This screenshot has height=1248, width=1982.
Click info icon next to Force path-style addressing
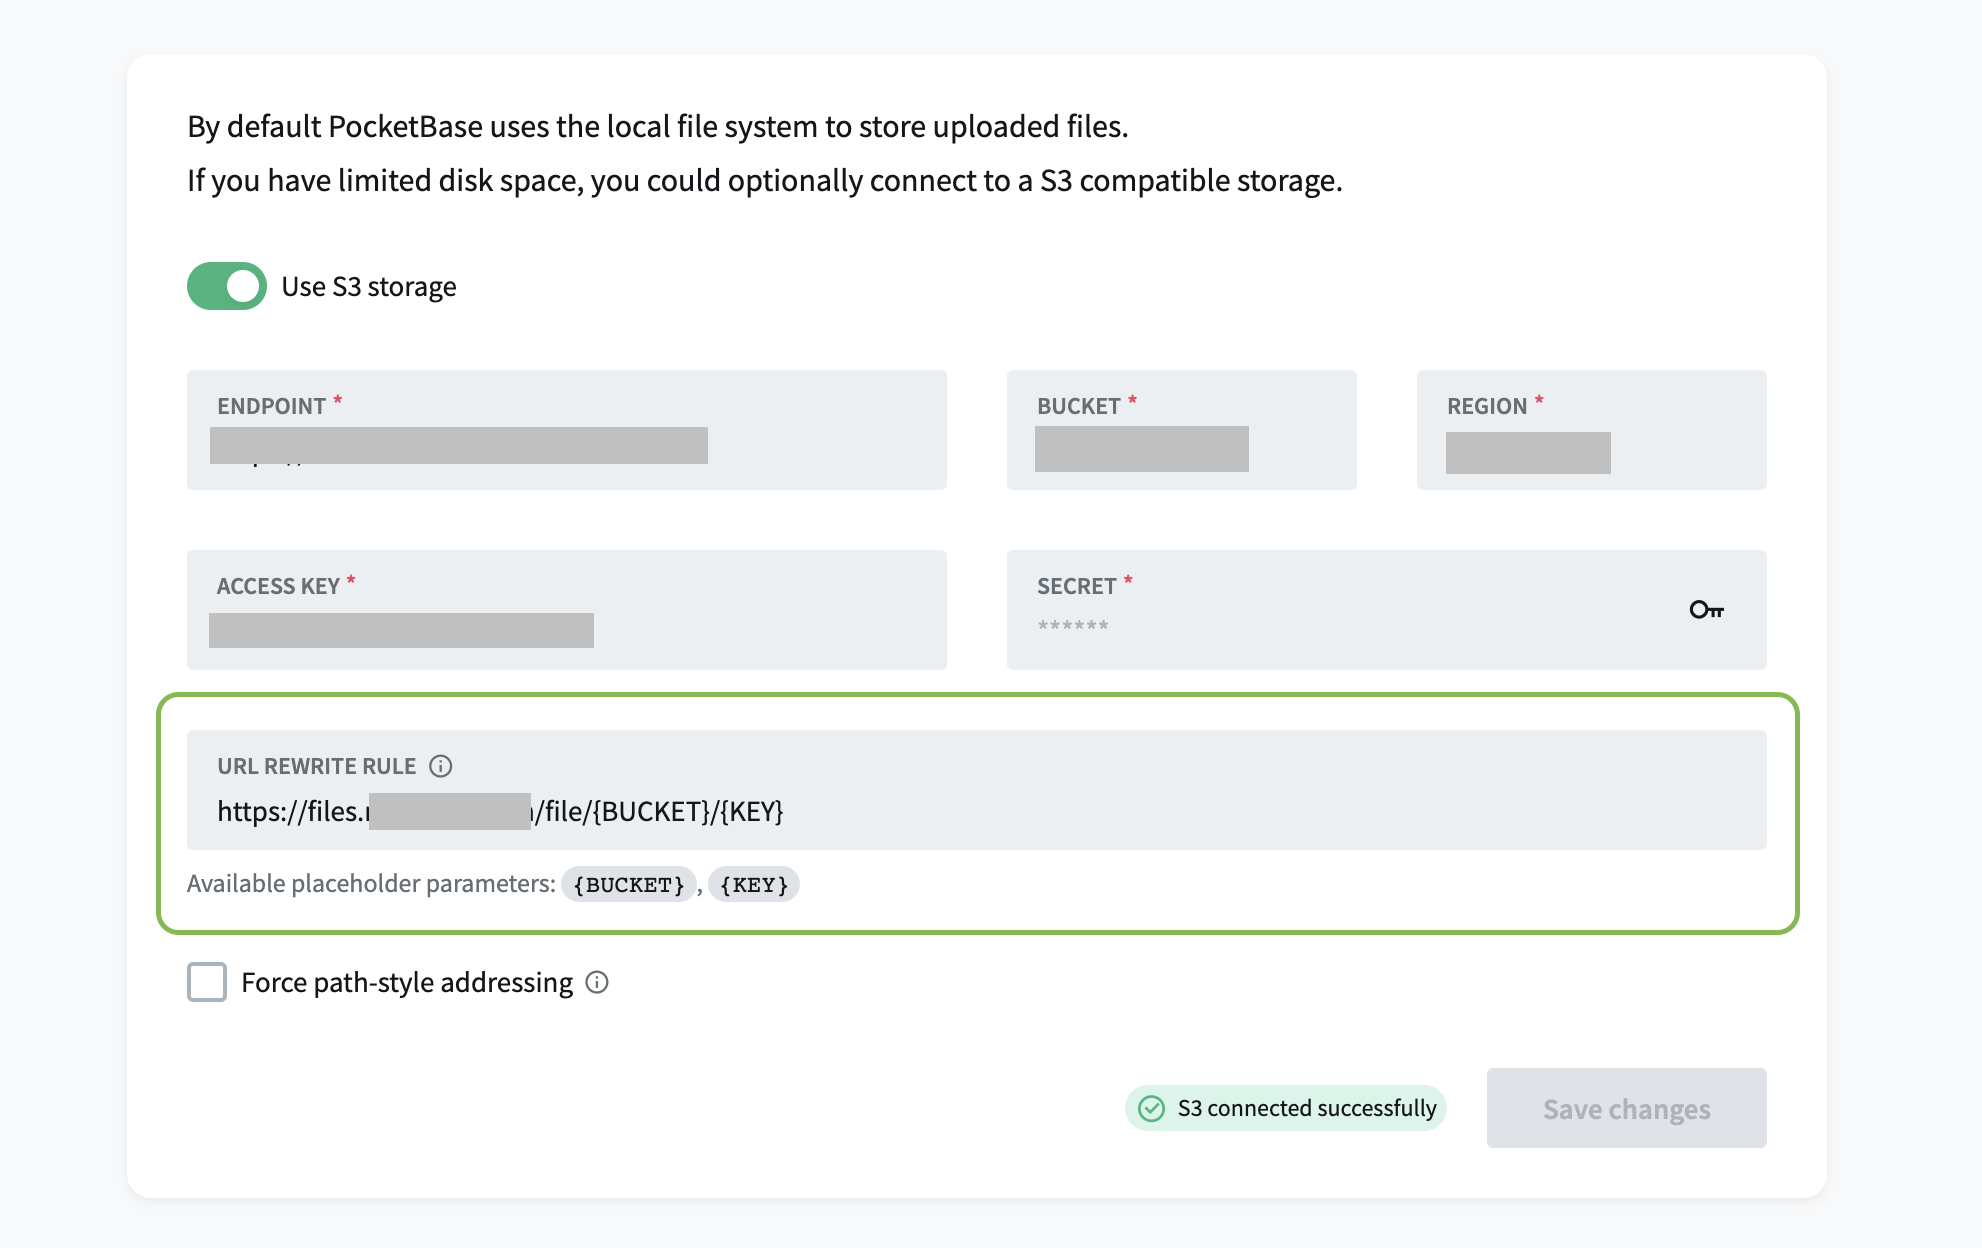597,982
